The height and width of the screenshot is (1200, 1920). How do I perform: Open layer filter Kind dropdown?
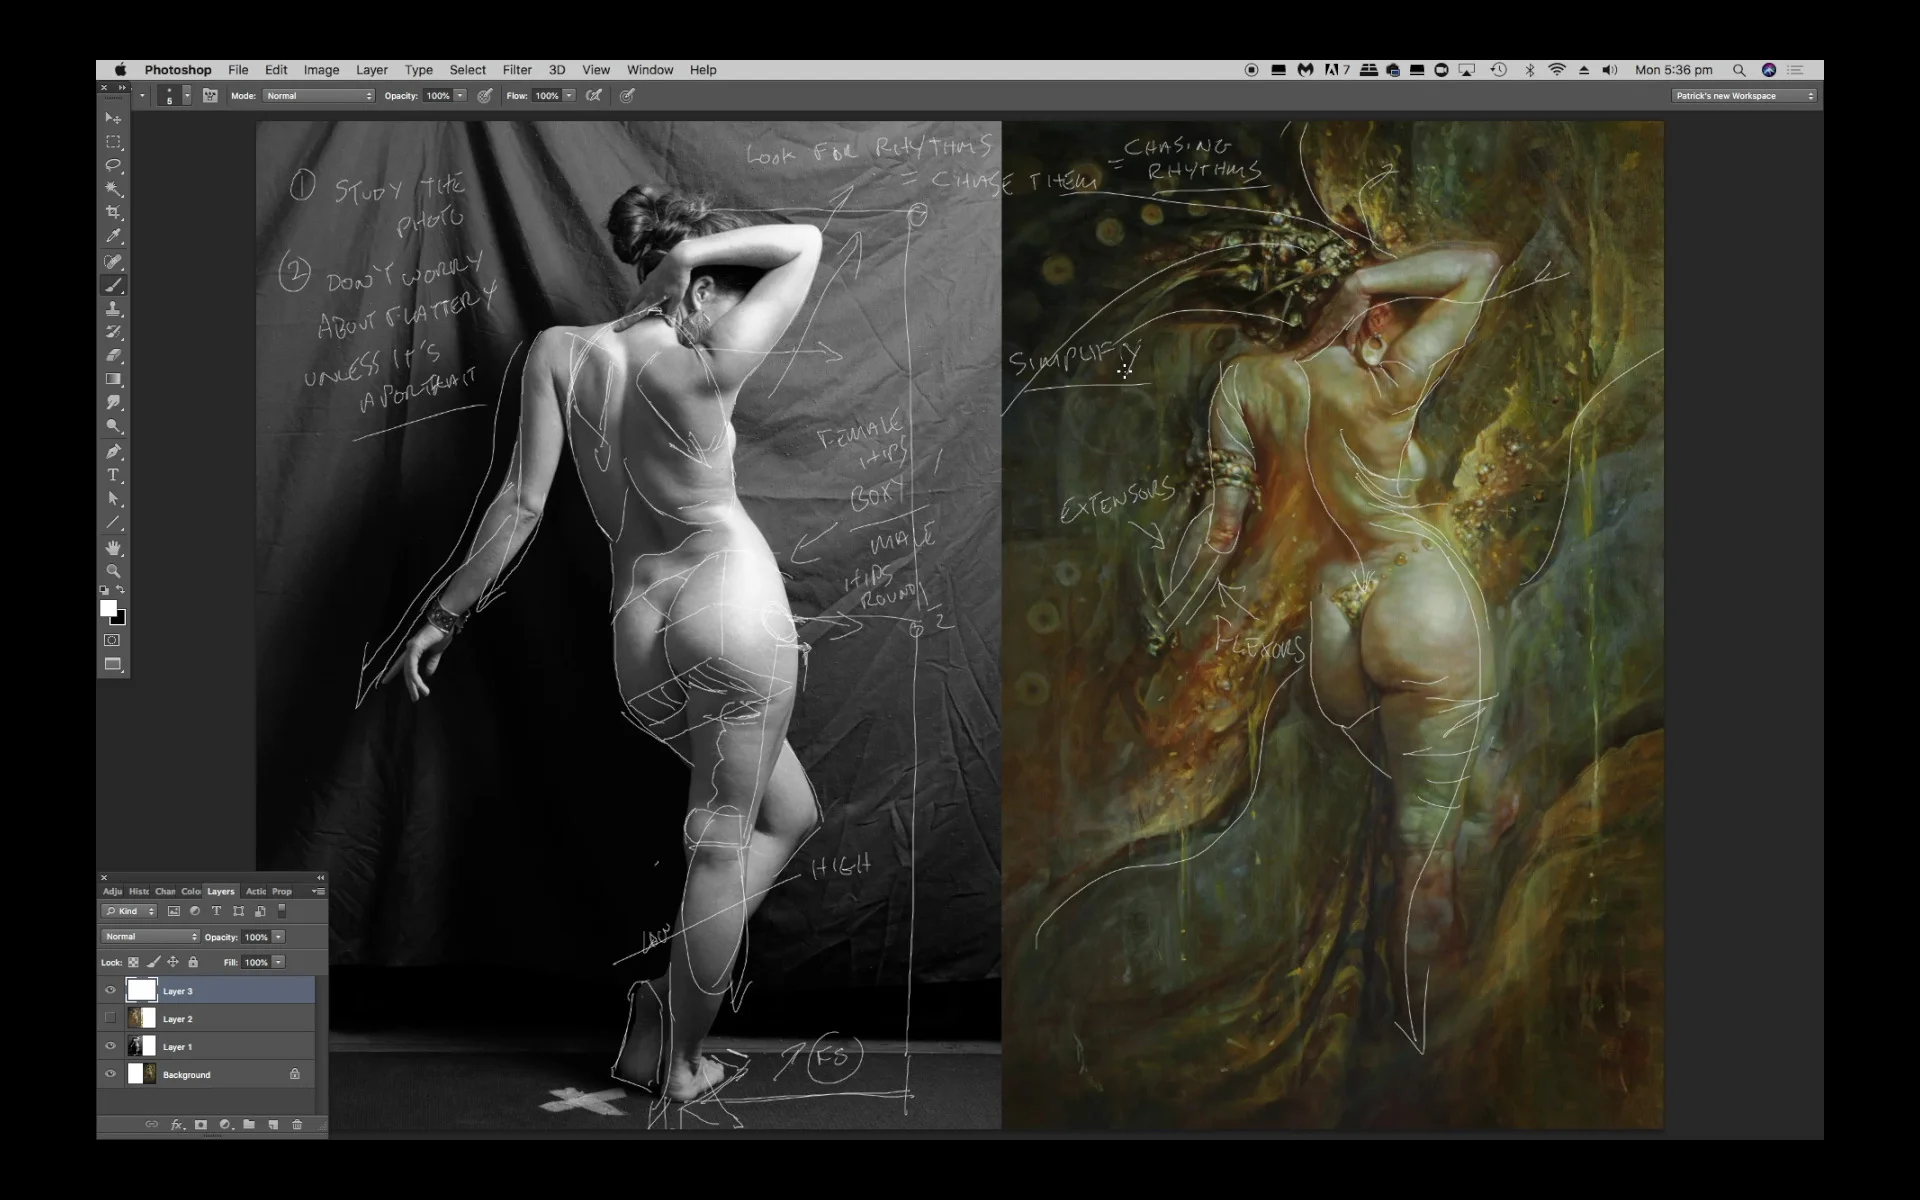(x=129, y=911)
